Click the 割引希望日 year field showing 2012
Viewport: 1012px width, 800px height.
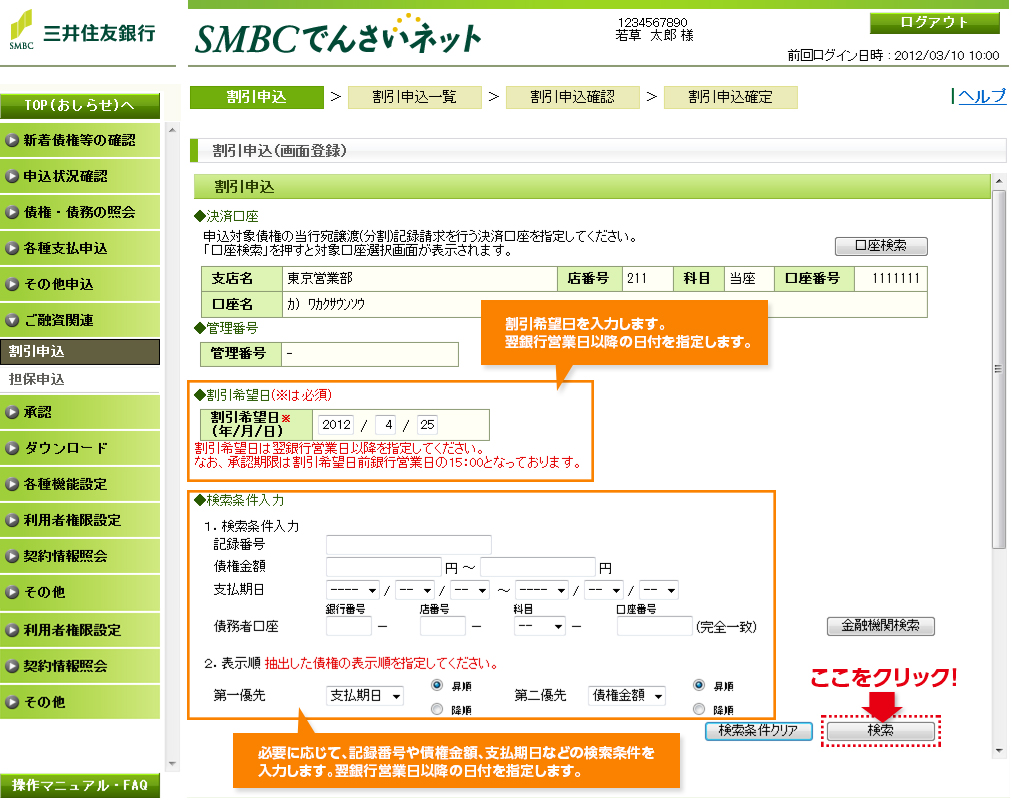tap(336, 425)
